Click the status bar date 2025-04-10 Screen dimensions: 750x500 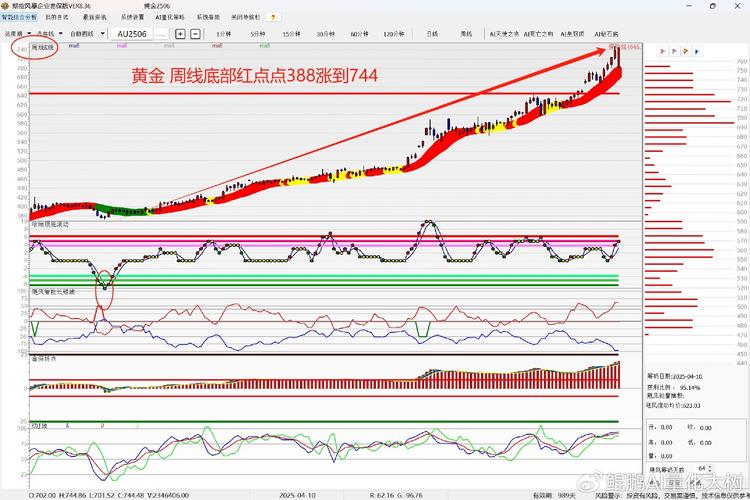tap(297, 495)
